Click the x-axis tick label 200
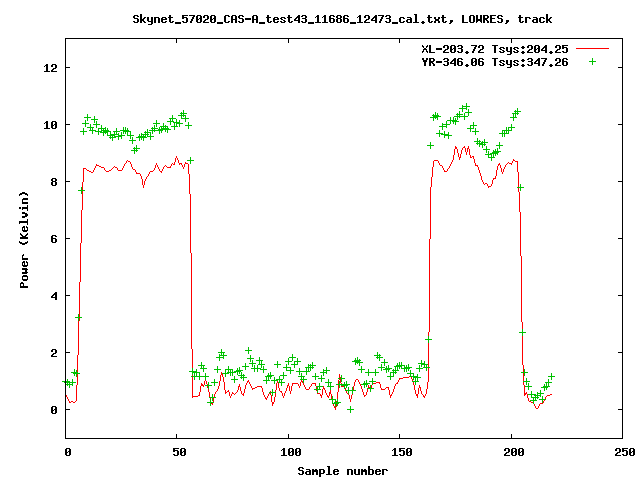The image size is (640, 480). click(513, 452)
